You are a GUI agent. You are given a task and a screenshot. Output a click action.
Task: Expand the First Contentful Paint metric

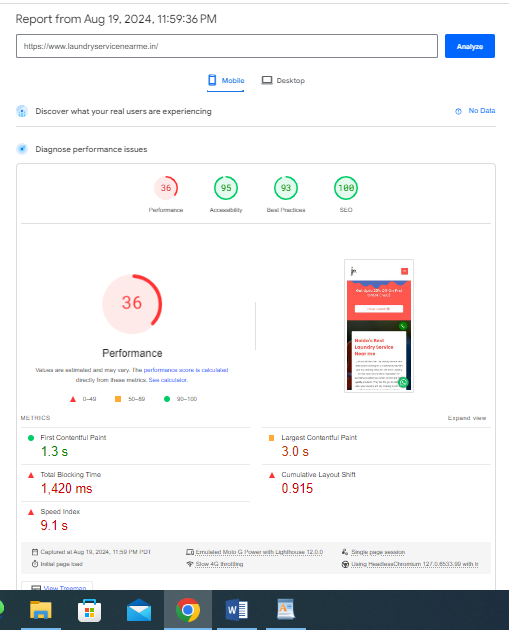click(x=135, y=446)
